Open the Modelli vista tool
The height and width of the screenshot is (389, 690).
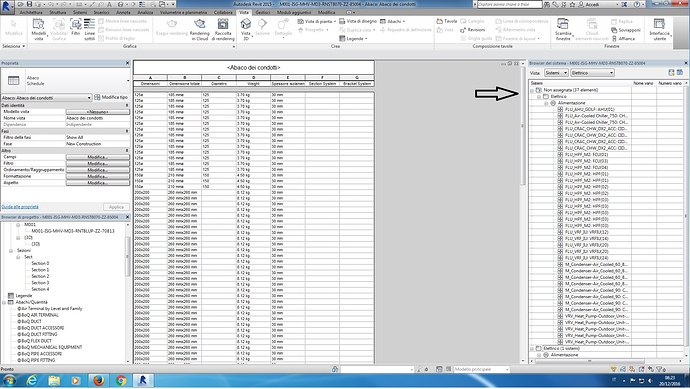click(x=39, y=29)
